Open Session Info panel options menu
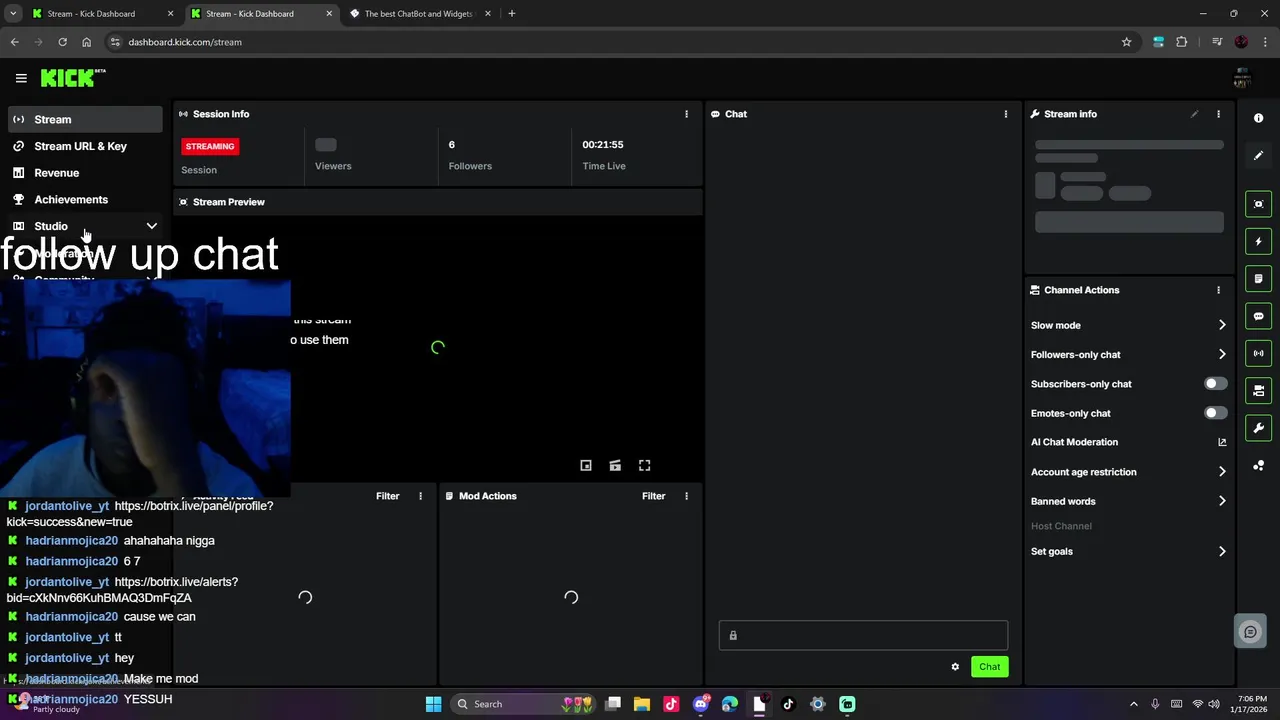This screenshot has height=720, width=1280. point(686,114)
